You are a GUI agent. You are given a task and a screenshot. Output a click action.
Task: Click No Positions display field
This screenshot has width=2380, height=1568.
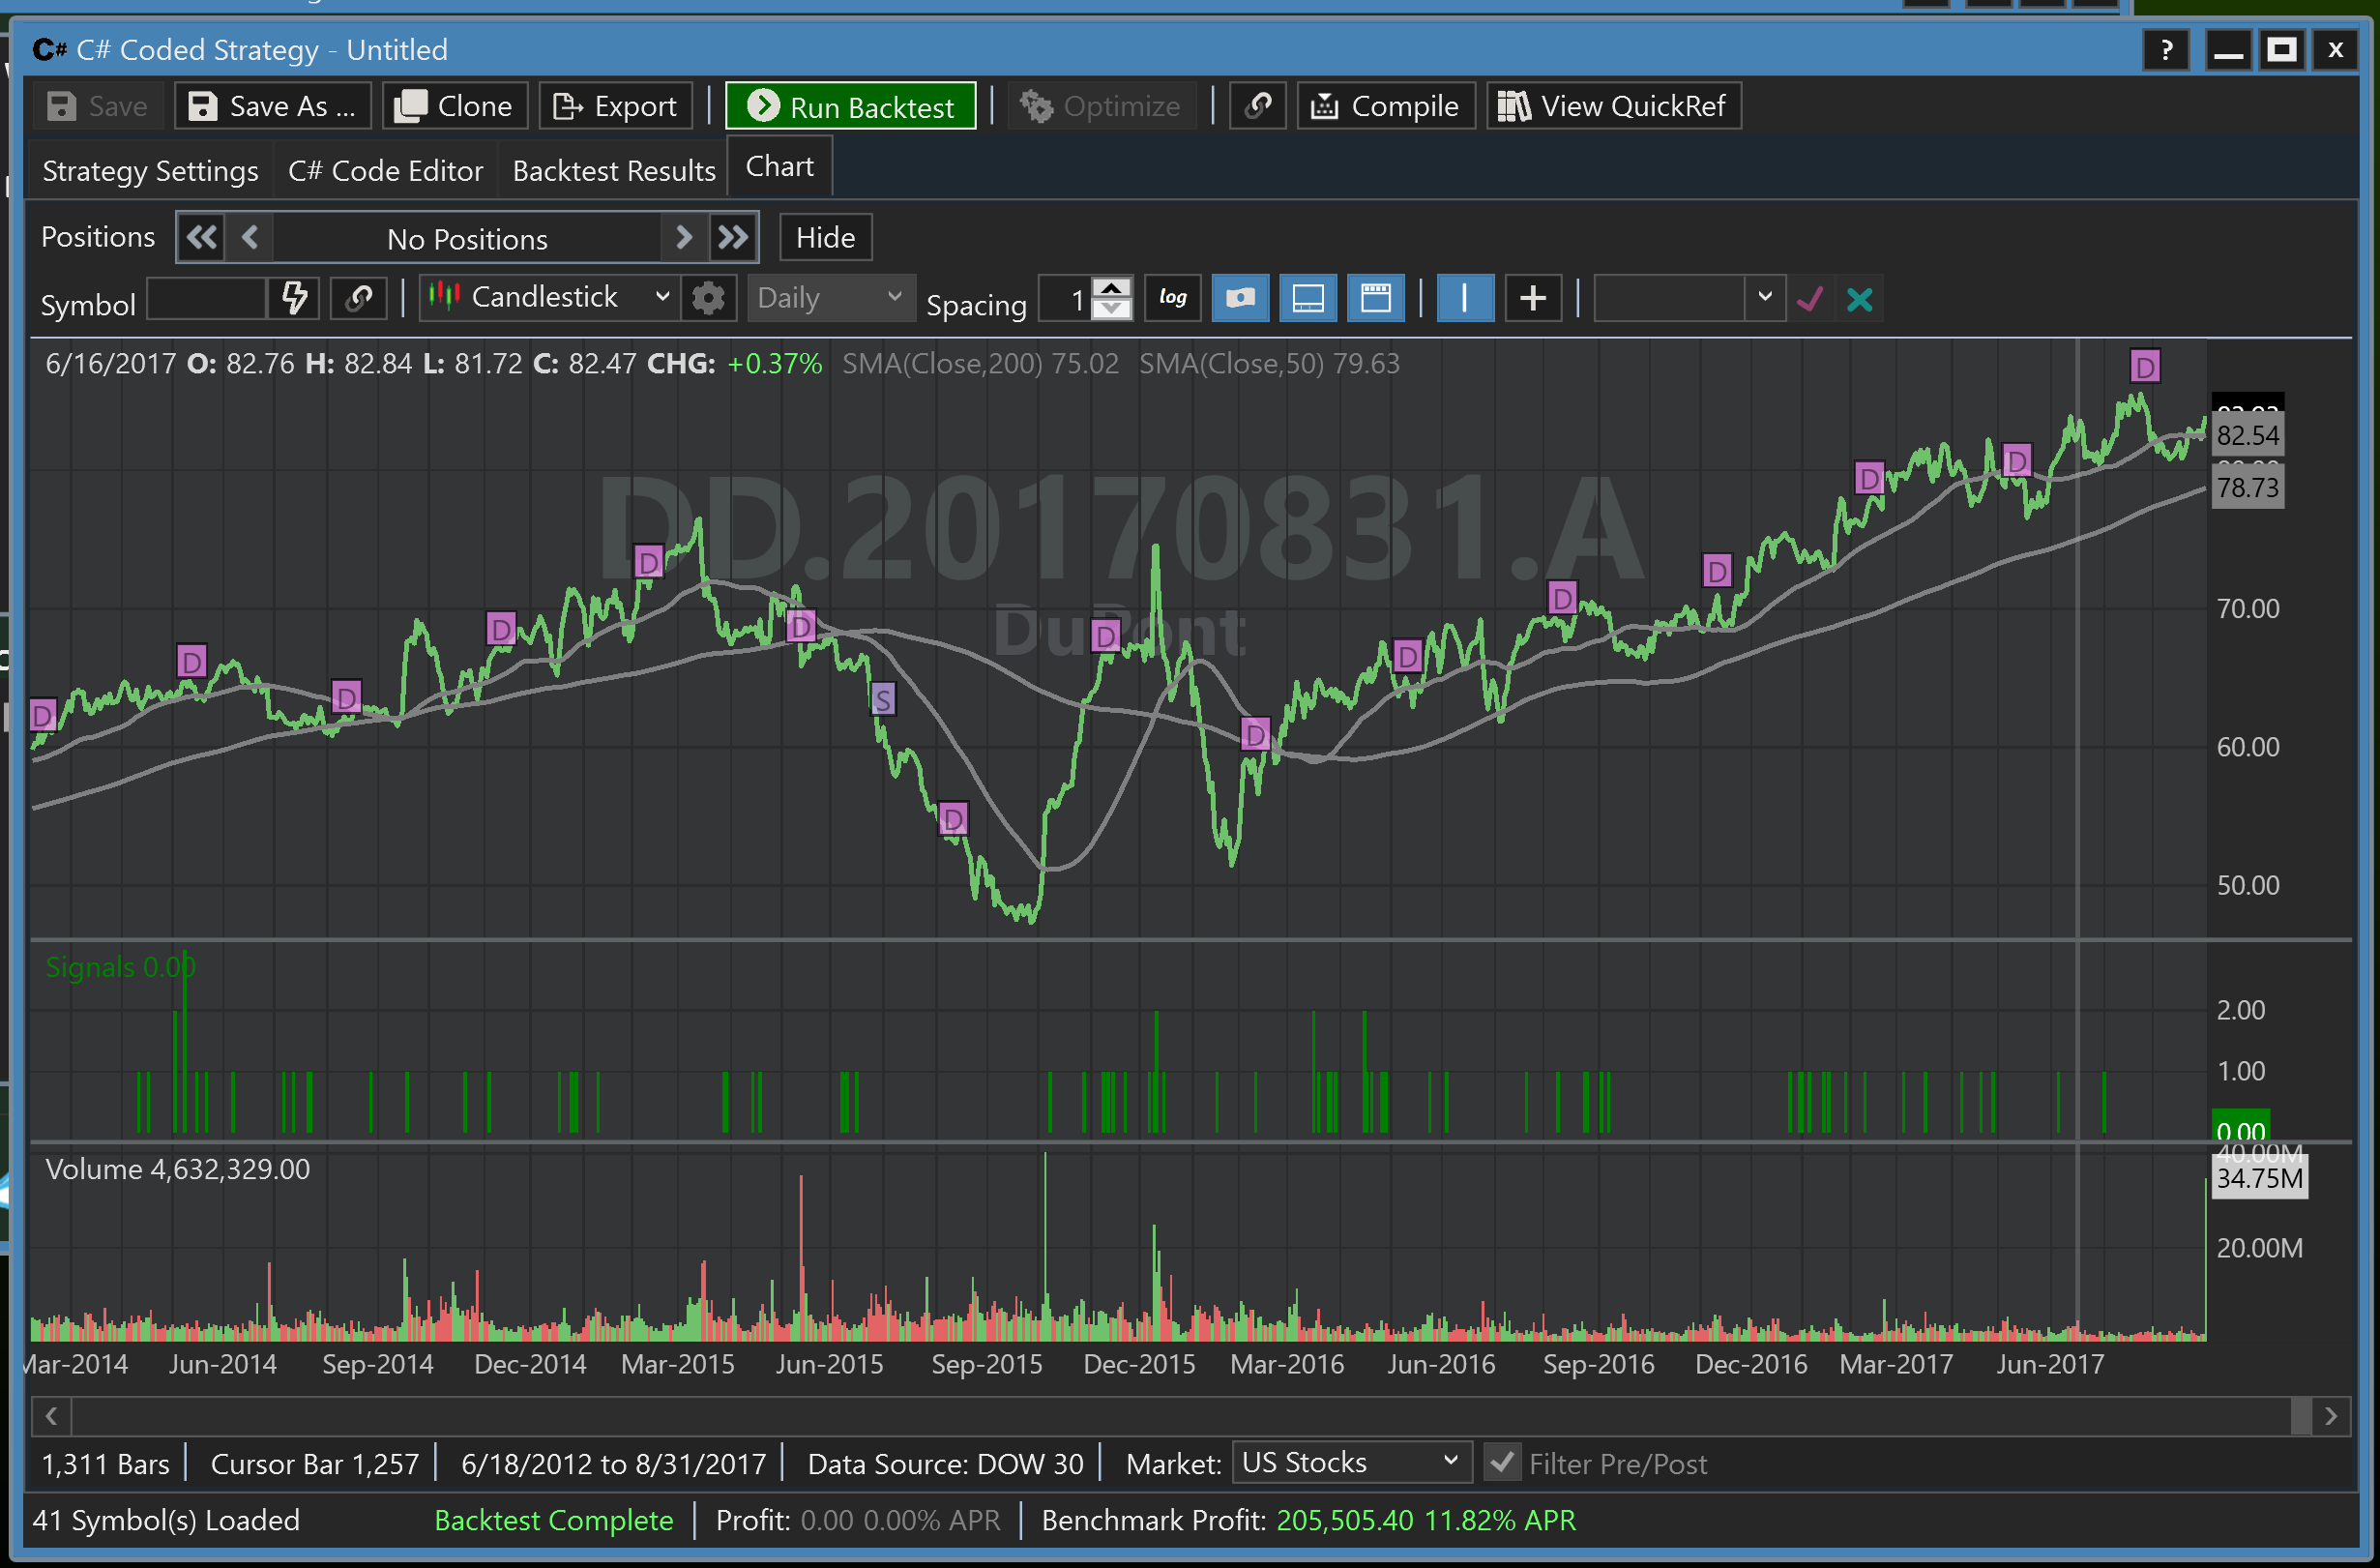pyautogui.click(x=467, y=239)
